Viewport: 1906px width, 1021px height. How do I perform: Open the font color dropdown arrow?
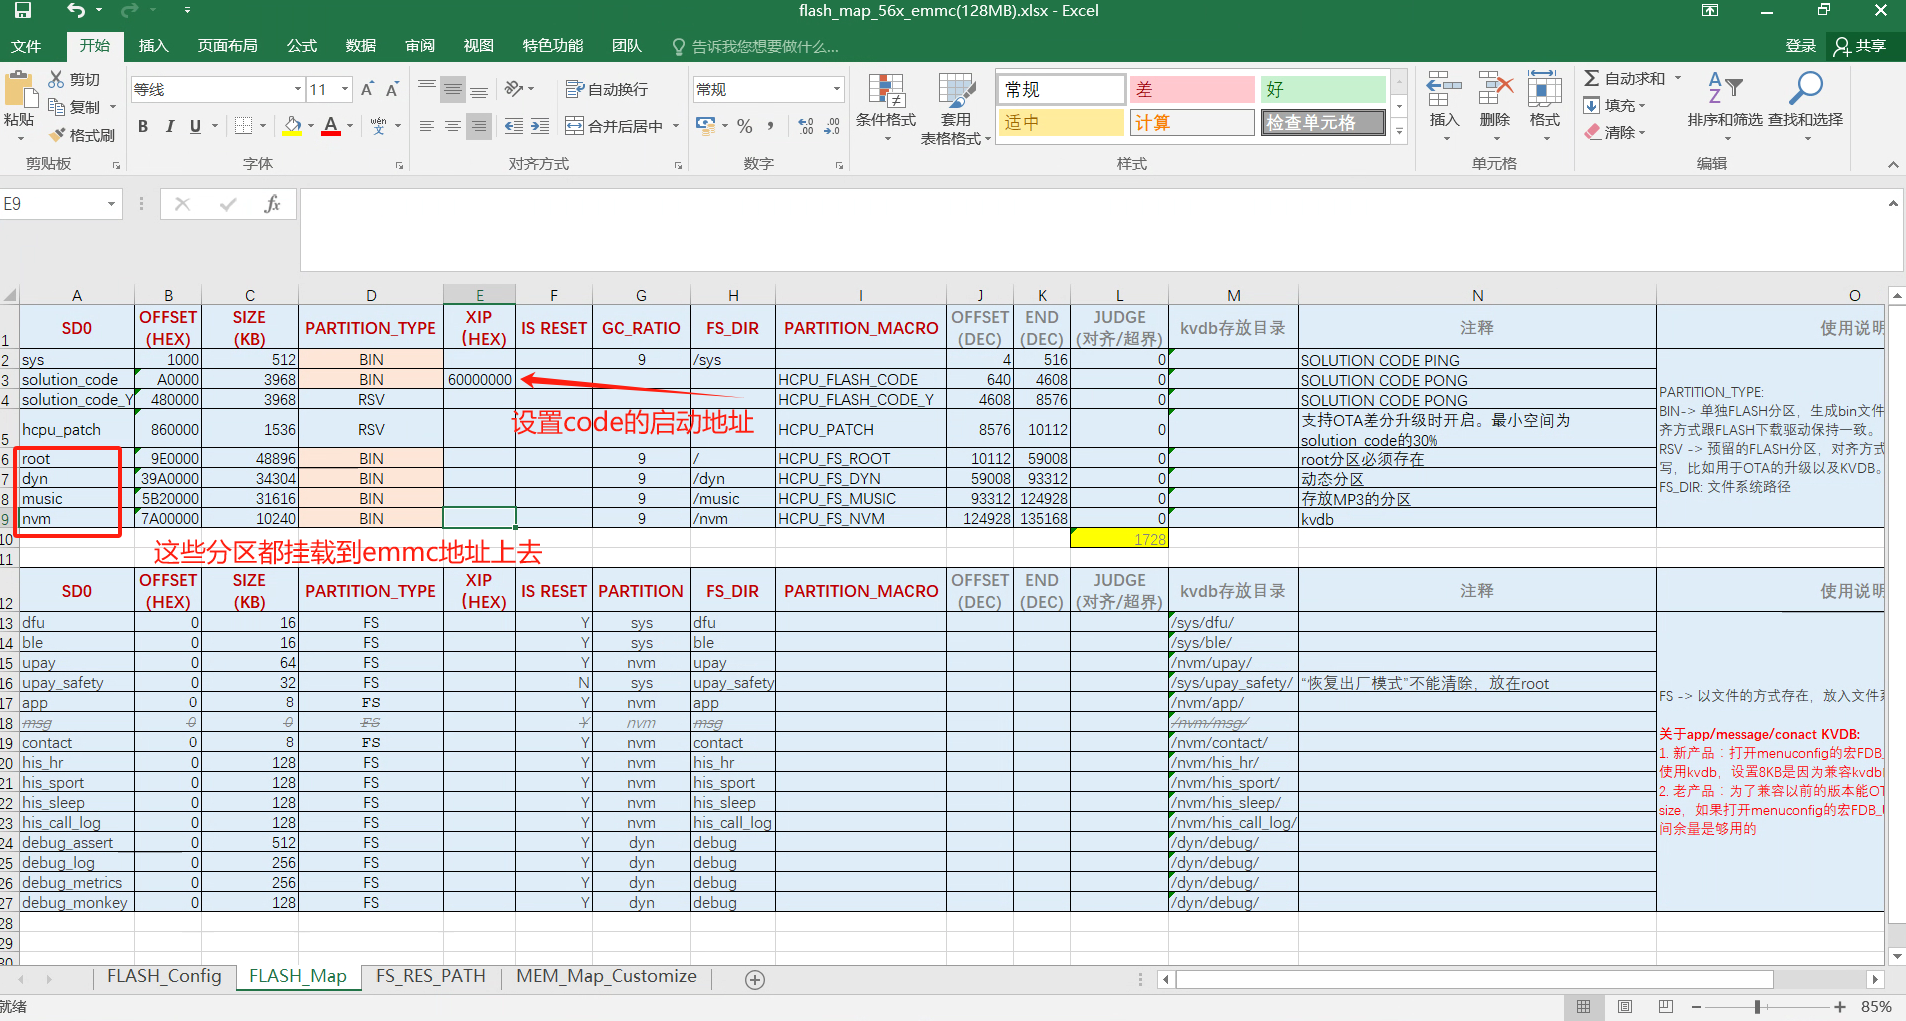click(x=350, y=126)
